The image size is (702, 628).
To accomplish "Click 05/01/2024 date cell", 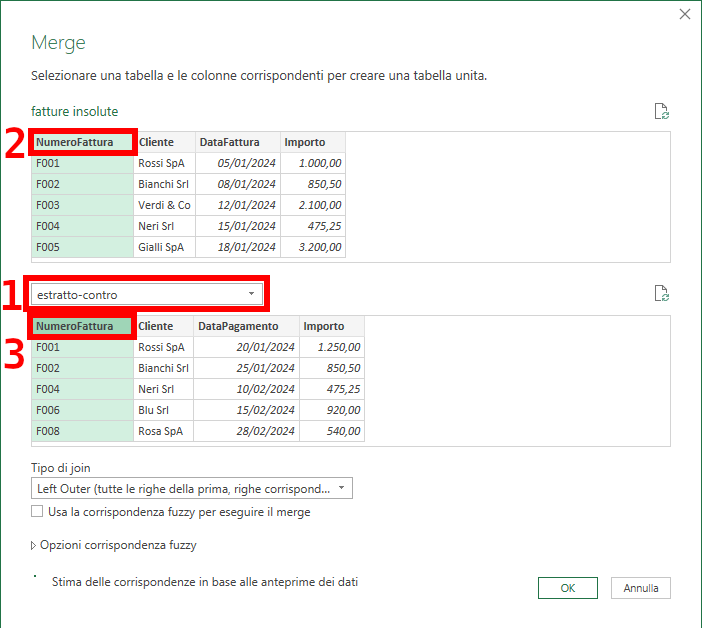I will point(238,163).
